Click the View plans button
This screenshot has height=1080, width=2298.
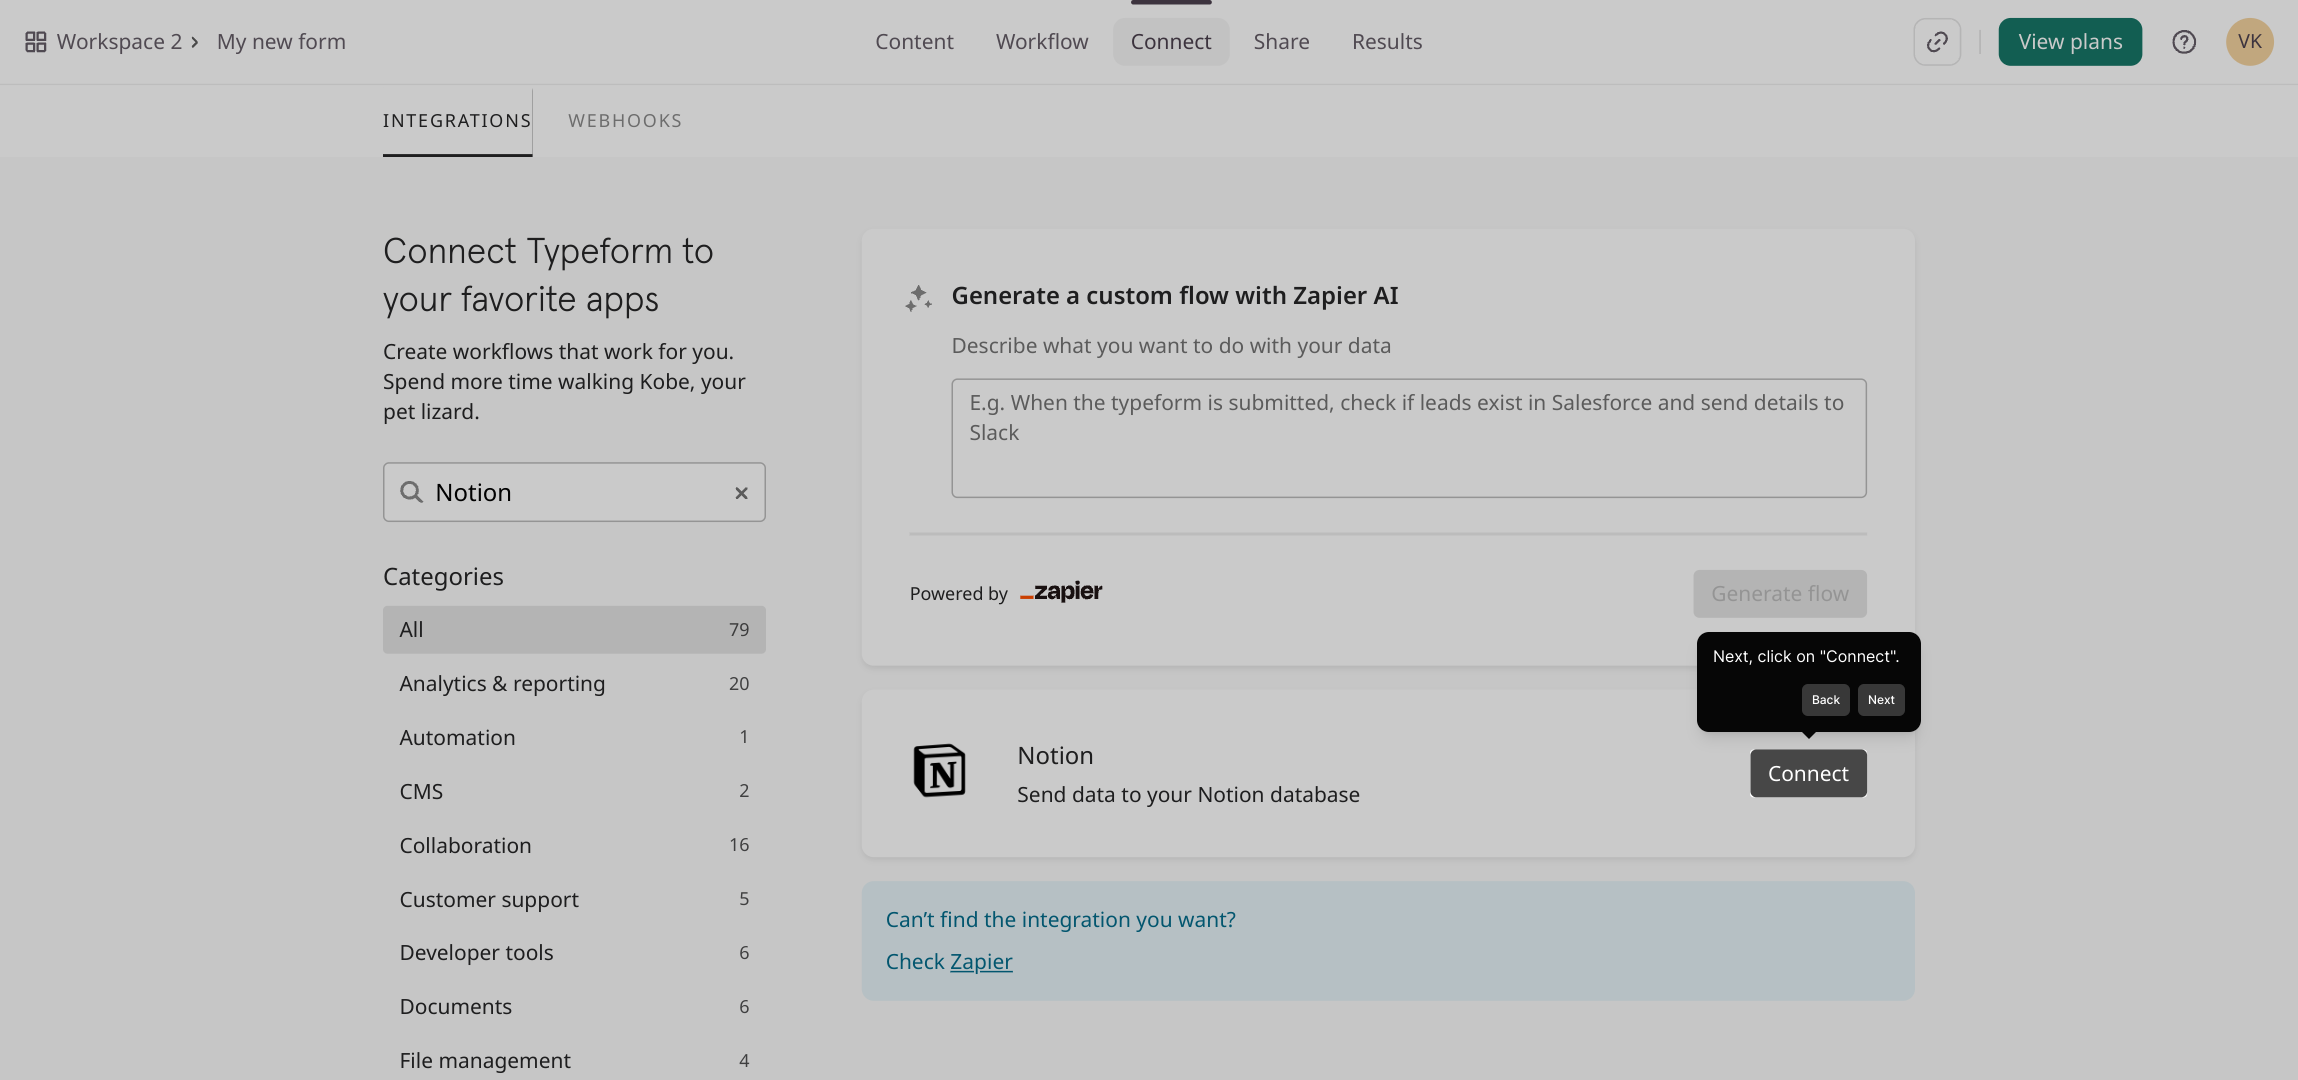click(x=2069, y=42)
